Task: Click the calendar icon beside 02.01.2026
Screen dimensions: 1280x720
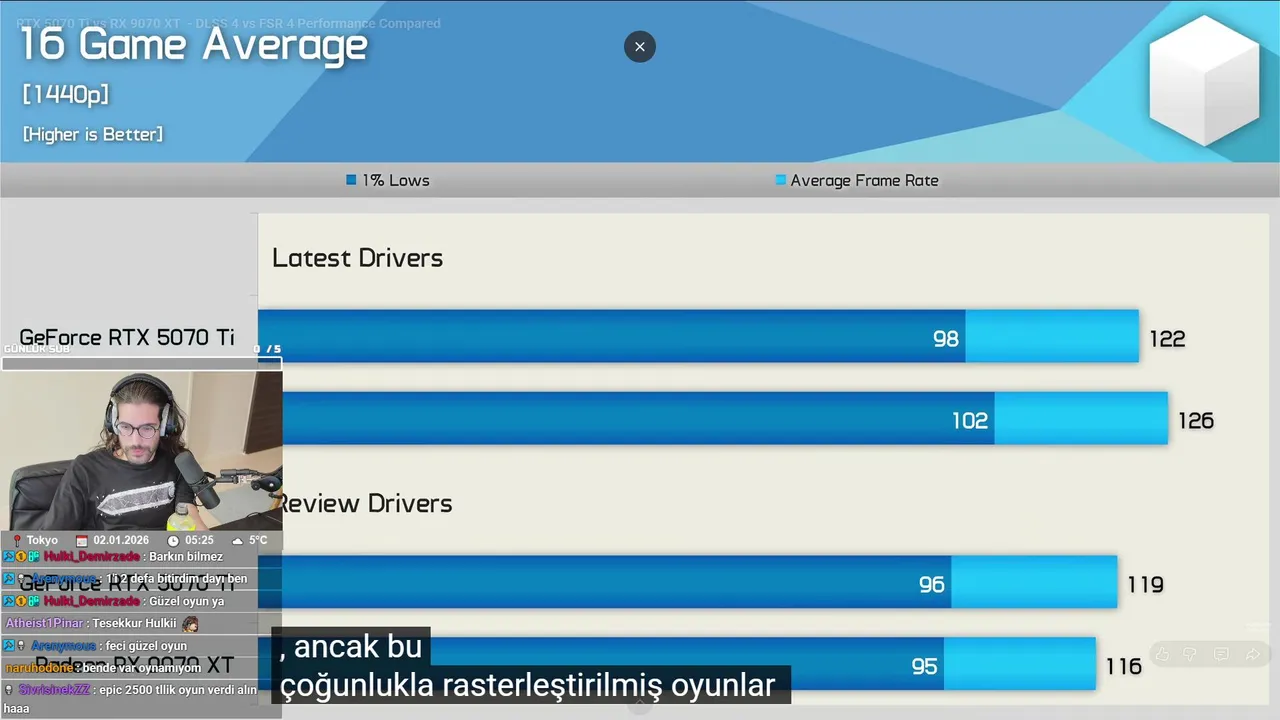Action: 82,540
